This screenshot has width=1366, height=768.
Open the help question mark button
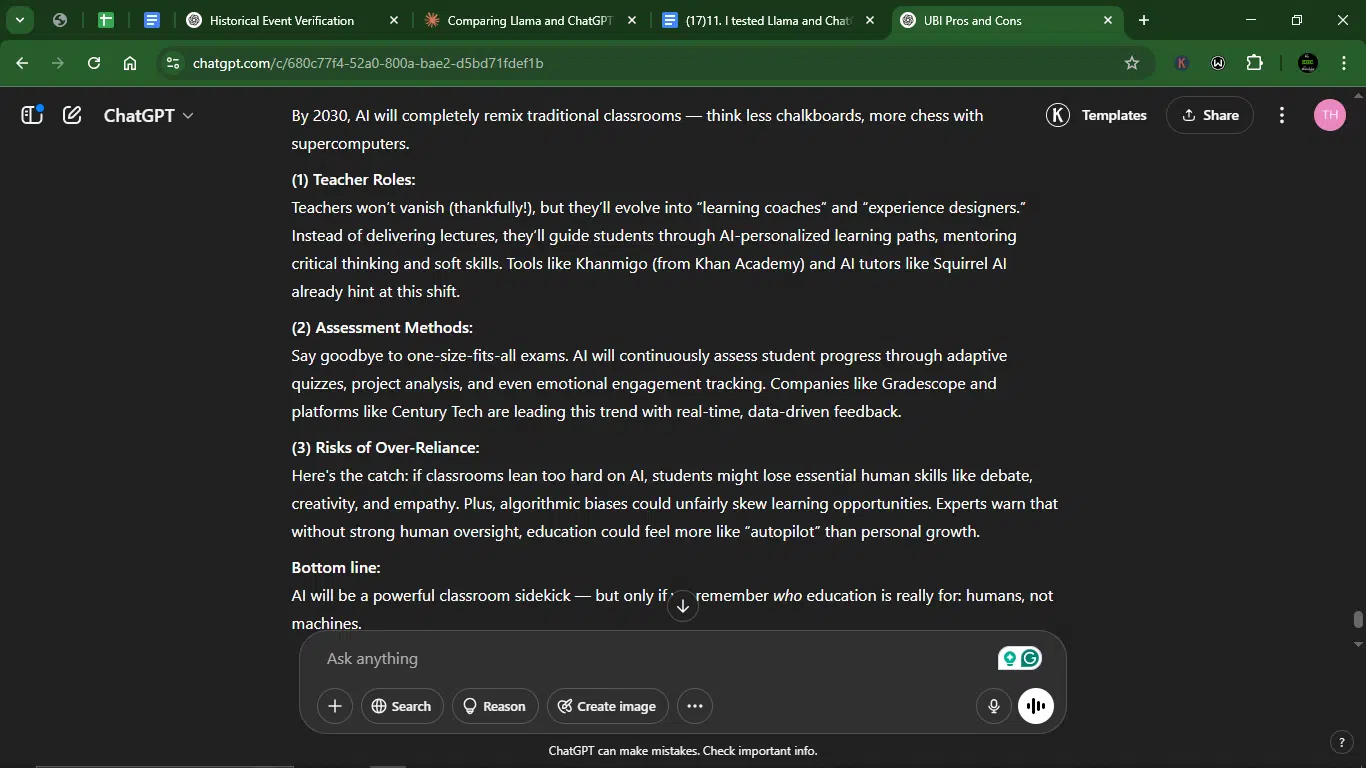pyautogui.click(x=1342, y=742)
